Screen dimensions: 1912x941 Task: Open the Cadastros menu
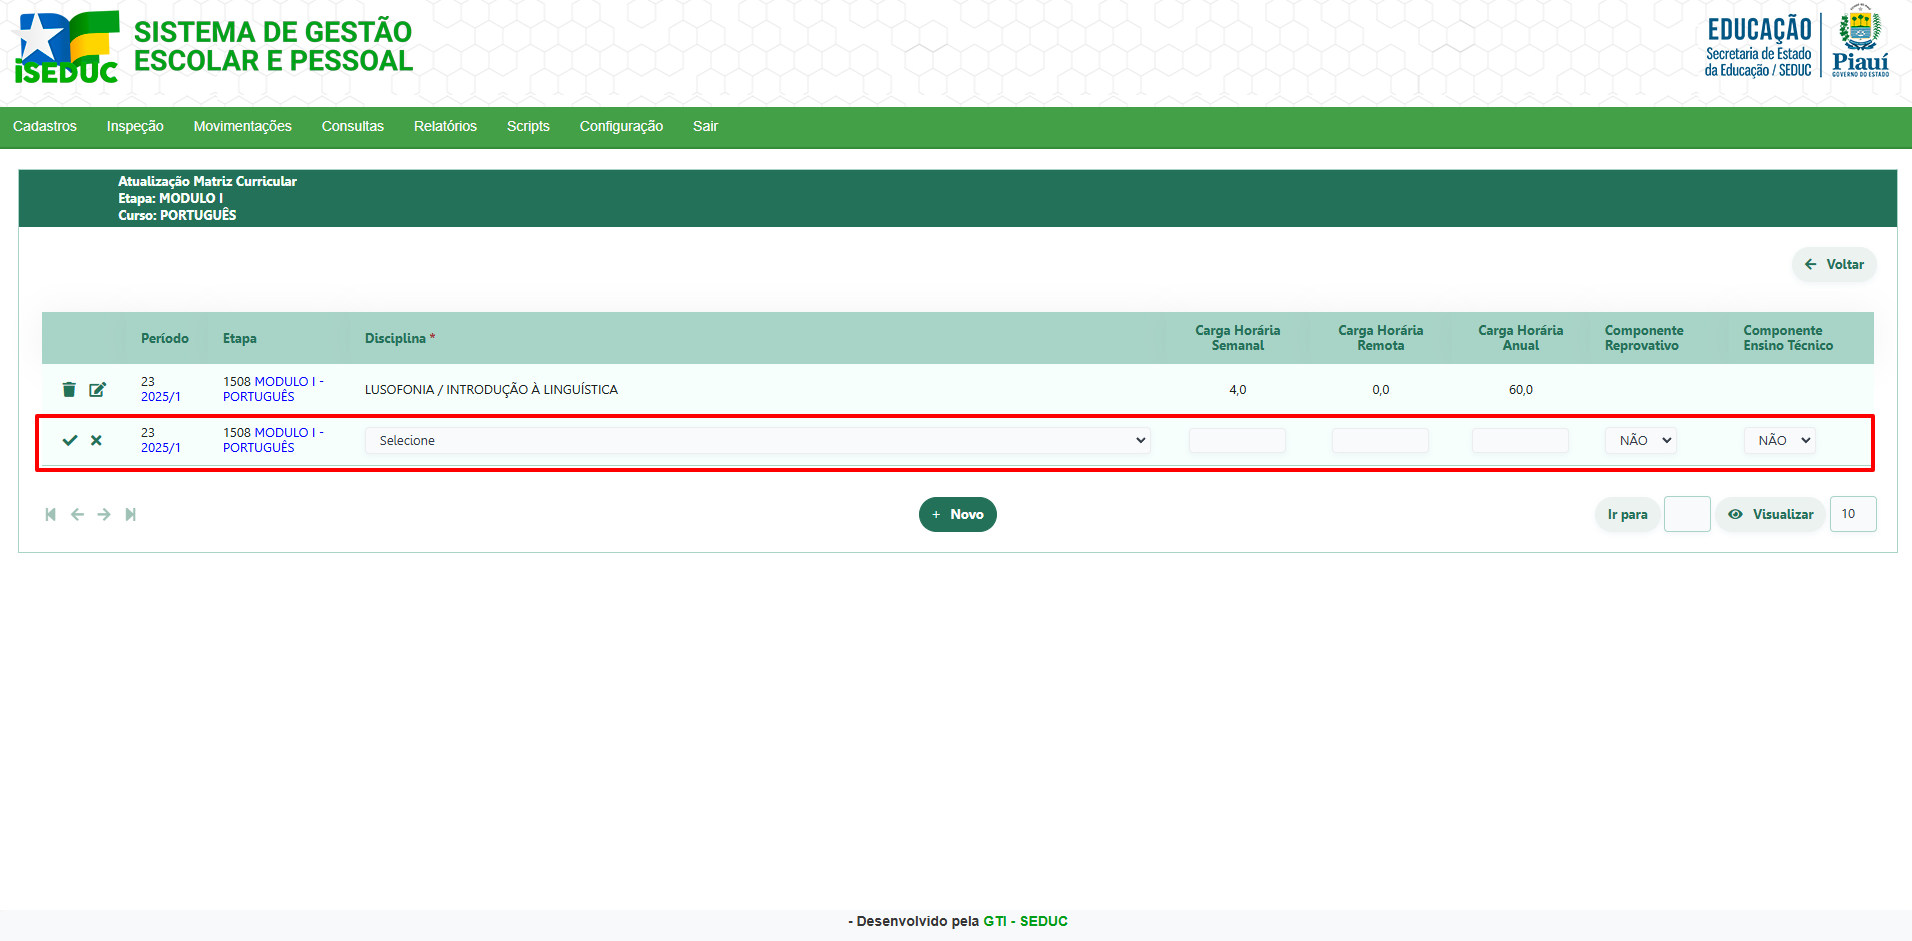(x=45, y=126)
